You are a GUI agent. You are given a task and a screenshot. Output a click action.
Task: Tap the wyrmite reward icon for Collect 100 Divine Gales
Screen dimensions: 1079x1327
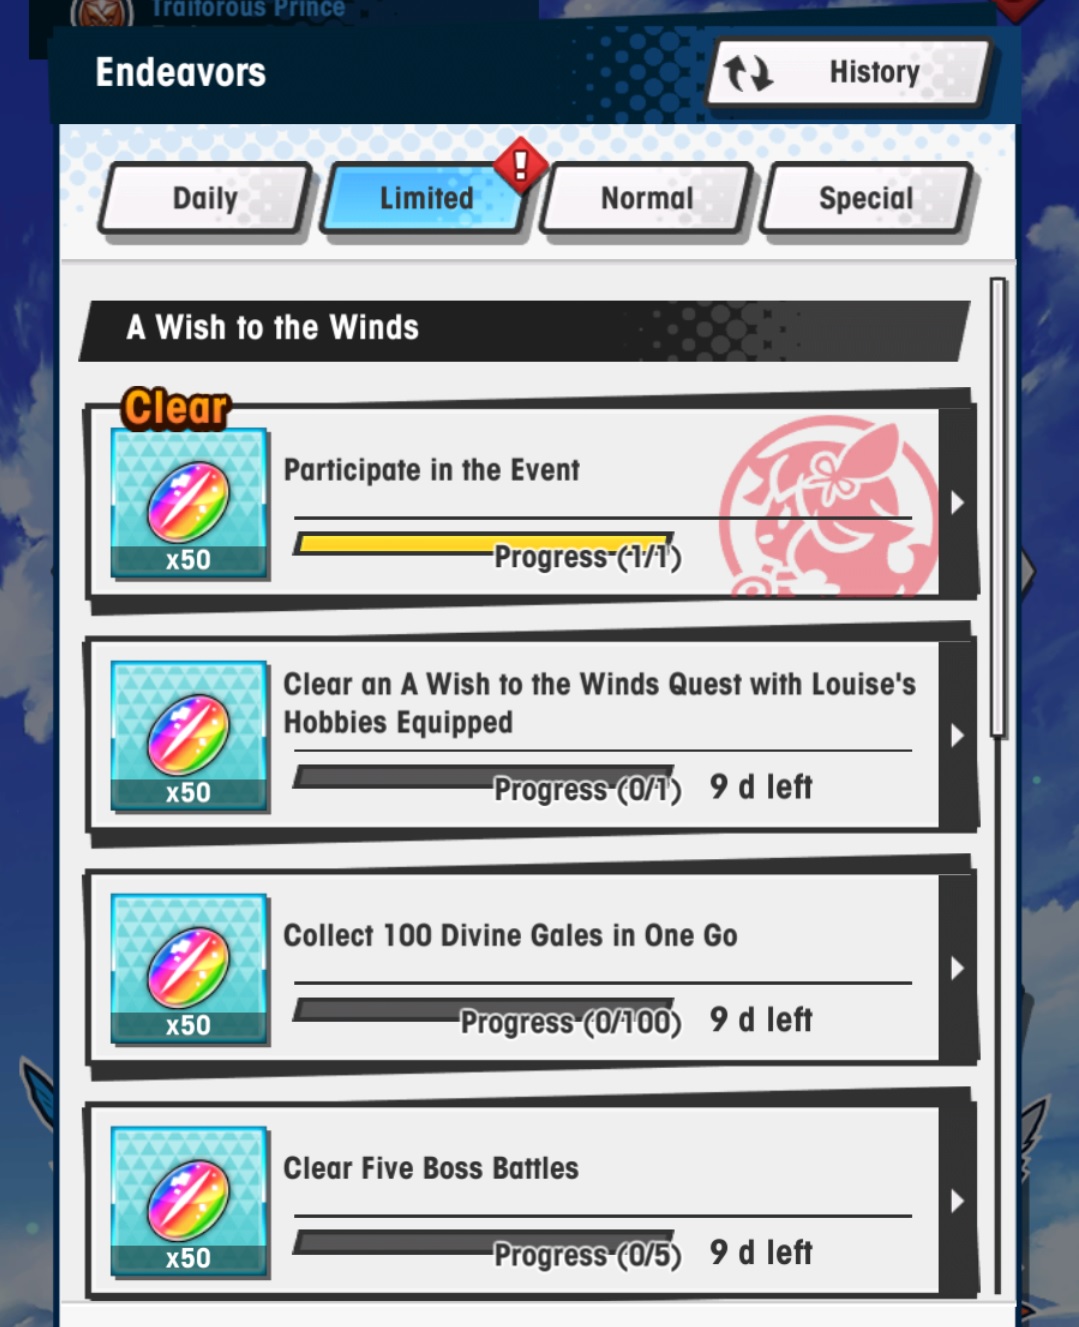pos(189,969)
